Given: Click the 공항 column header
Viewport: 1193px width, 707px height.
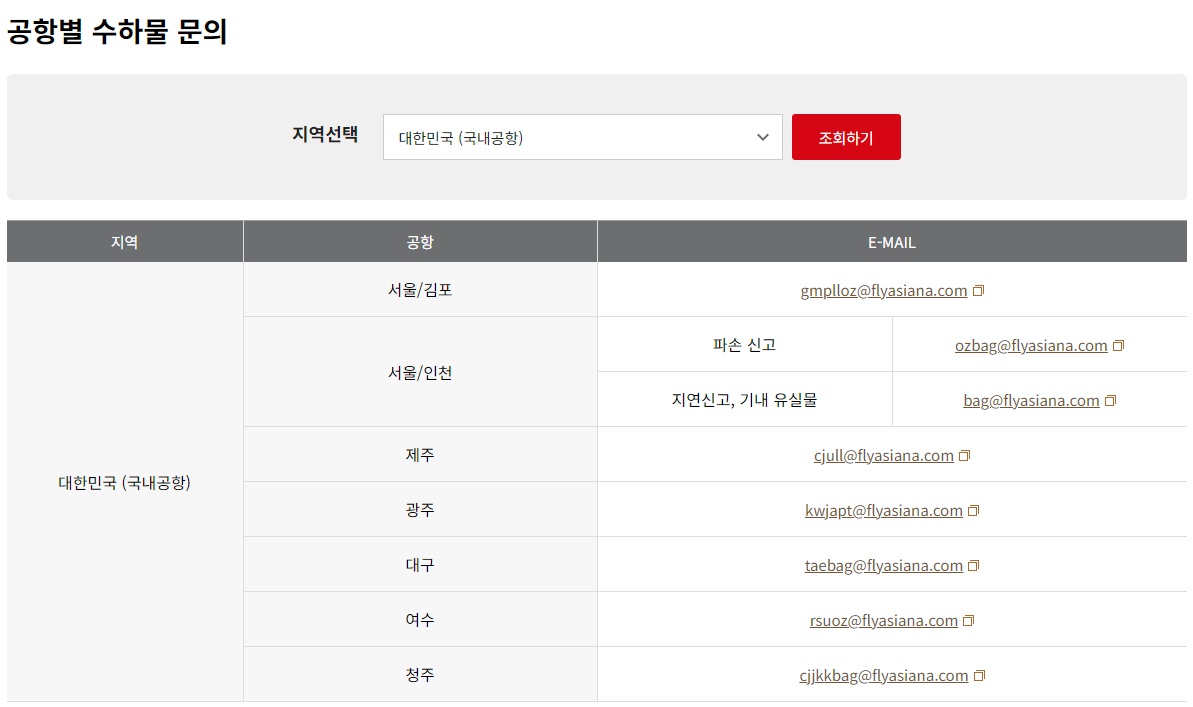Looking at the screenshot, I should (420, 241).
